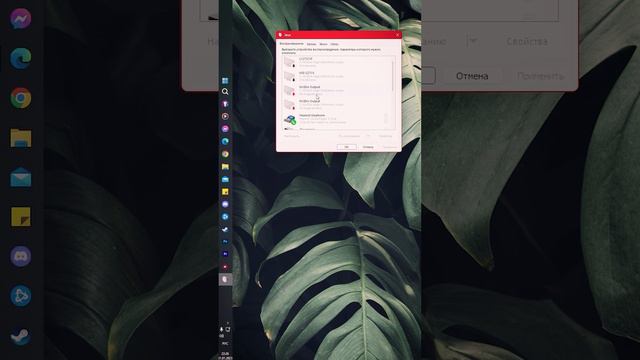
Task: Open Свойства in the small Sound dialog
Action: [385, 136]
